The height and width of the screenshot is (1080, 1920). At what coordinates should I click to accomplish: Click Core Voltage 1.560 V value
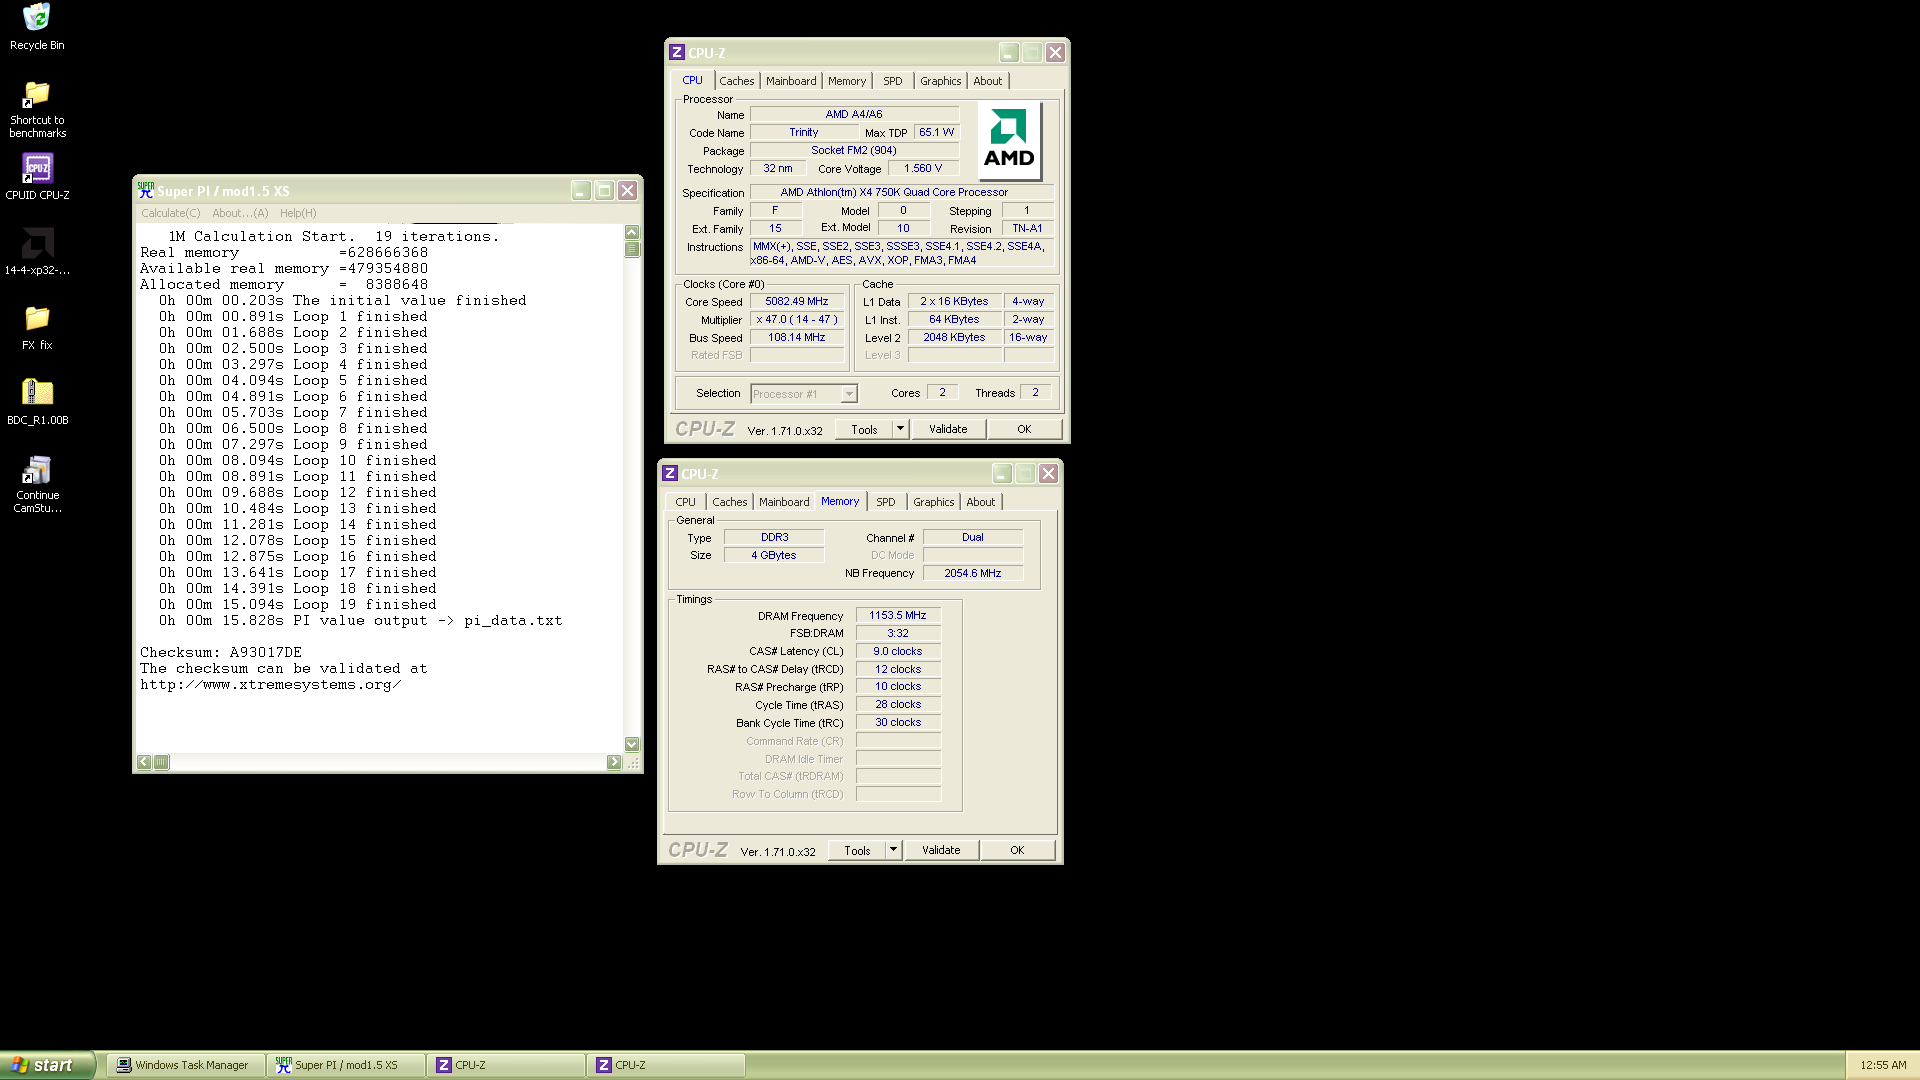click(923, 168)
